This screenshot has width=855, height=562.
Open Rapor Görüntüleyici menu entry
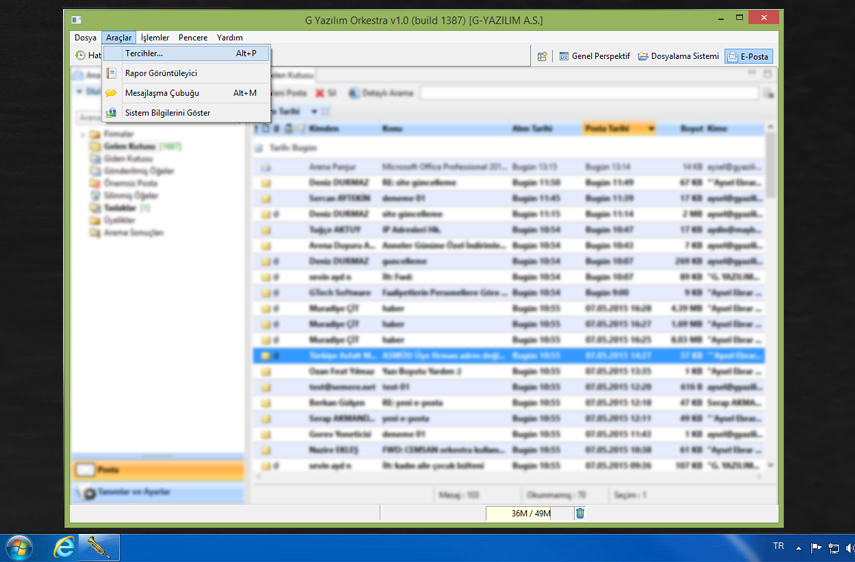tap(186, 73)
